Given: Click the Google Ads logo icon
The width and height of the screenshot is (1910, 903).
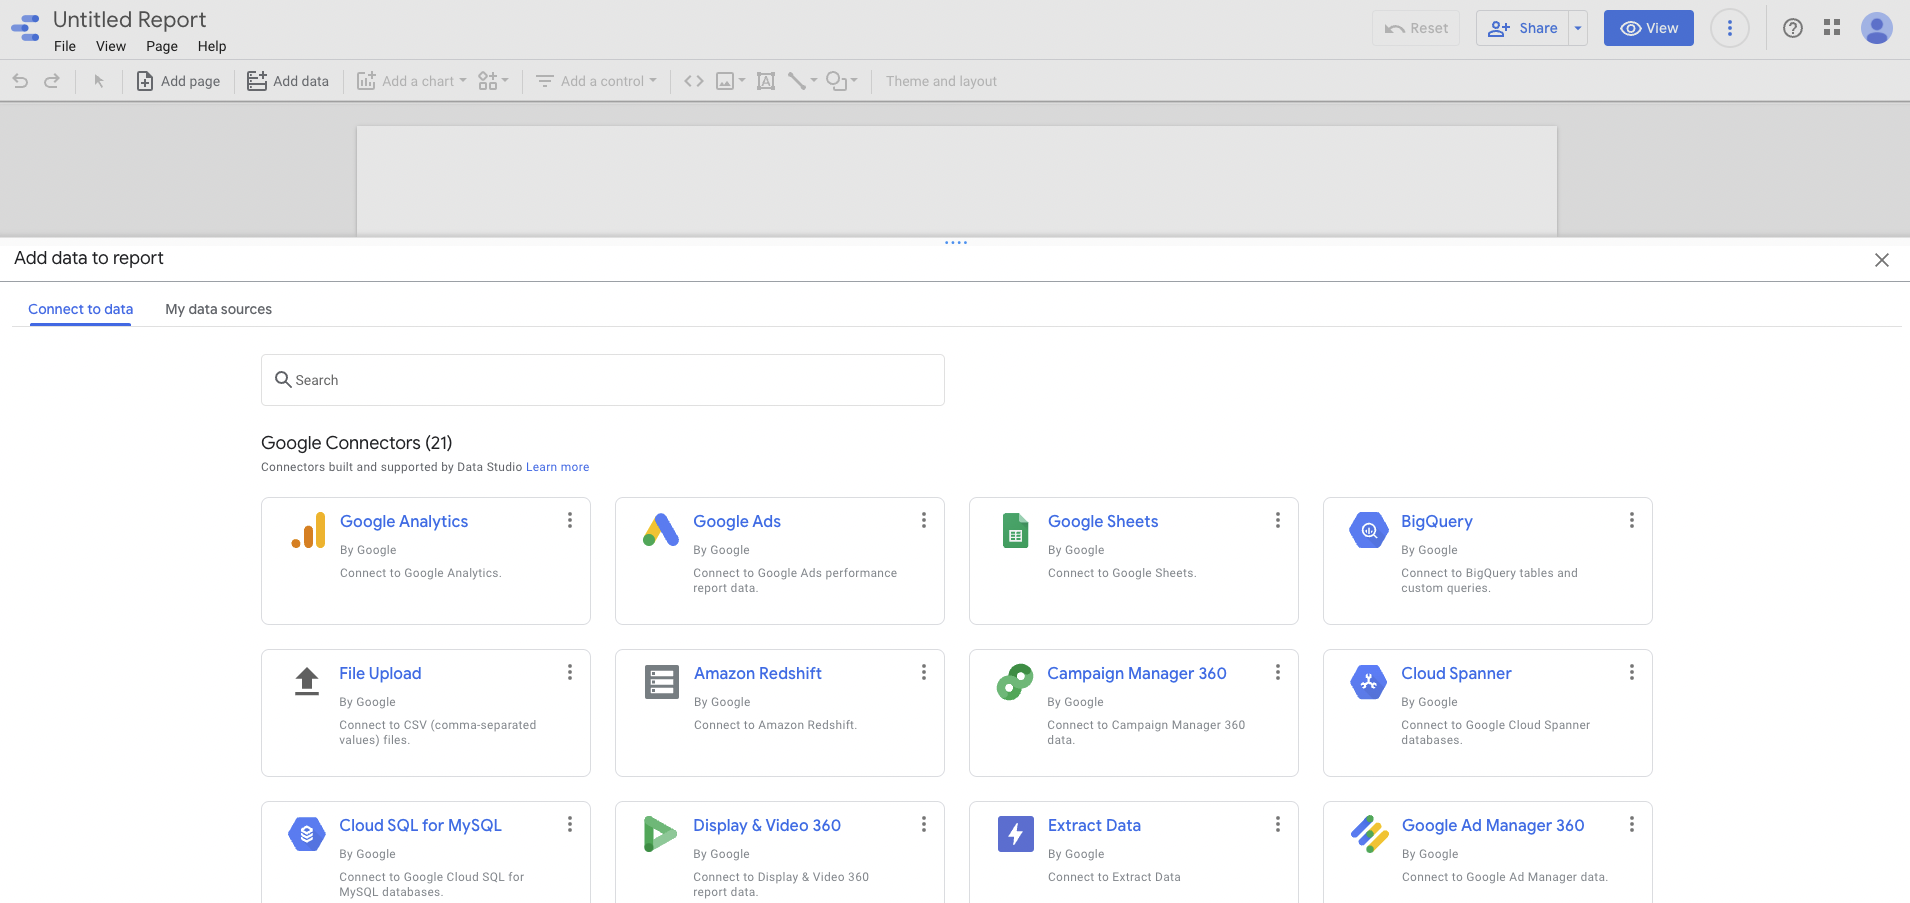Looking at the screenshot, I should pyautogui.click(x=661, y=530).
